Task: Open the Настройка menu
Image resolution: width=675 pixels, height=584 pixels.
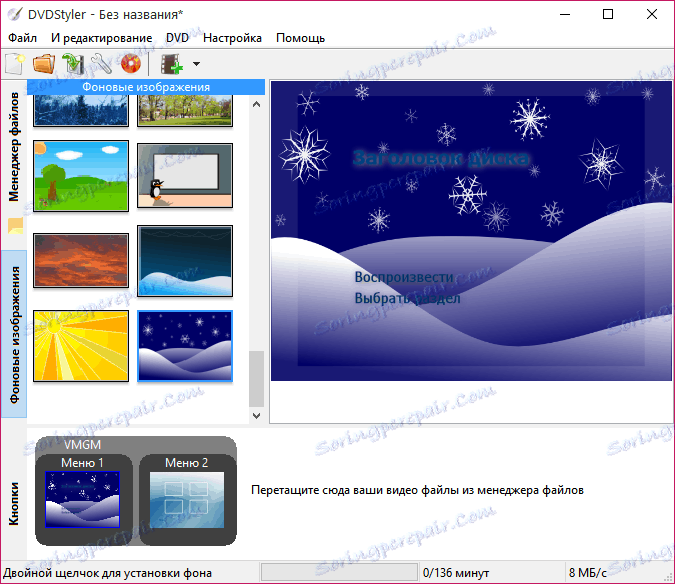Action: coord(232,38)
